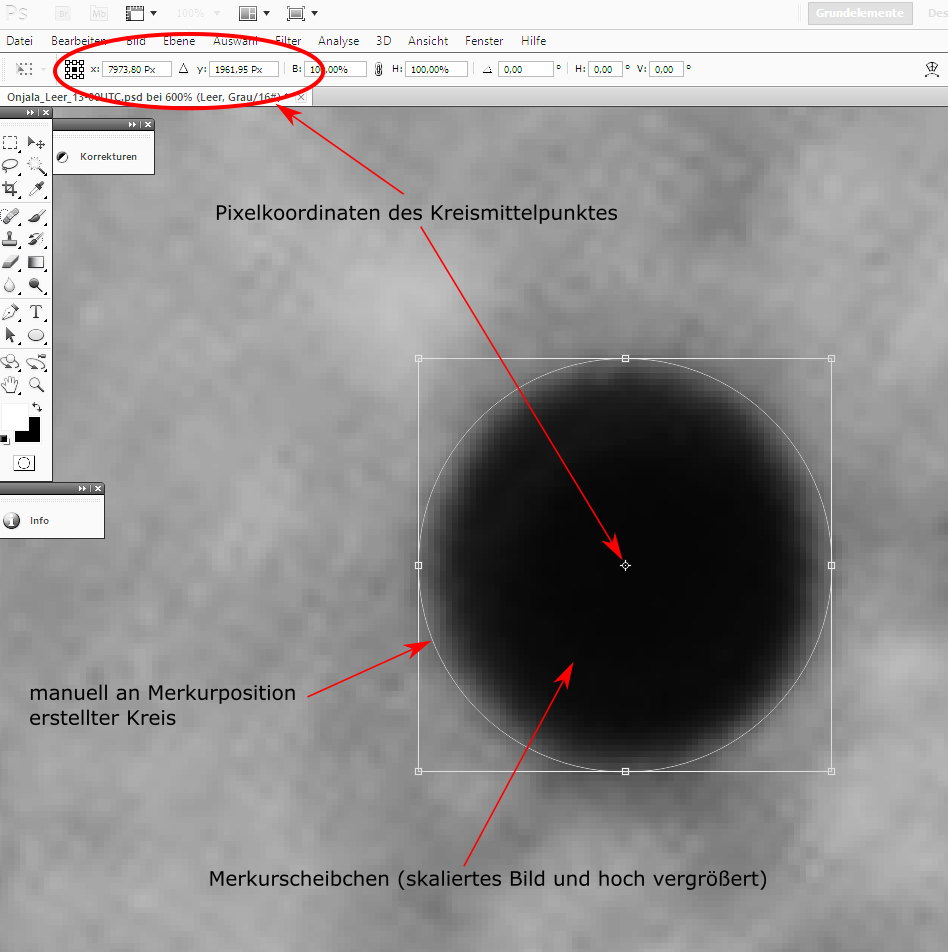Select the Horizontal Type tool
Image resolution: width=948 pixels, height=952 pixels.
[x=37, y=312]
